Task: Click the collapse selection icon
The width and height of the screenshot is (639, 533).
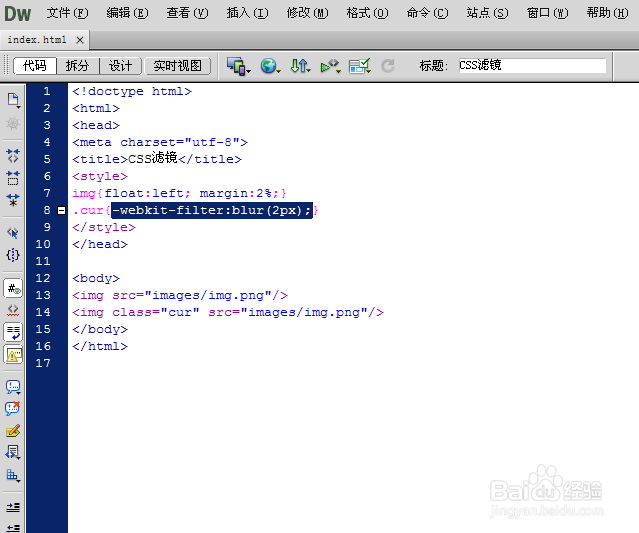Action: click(x=13, y=178)
